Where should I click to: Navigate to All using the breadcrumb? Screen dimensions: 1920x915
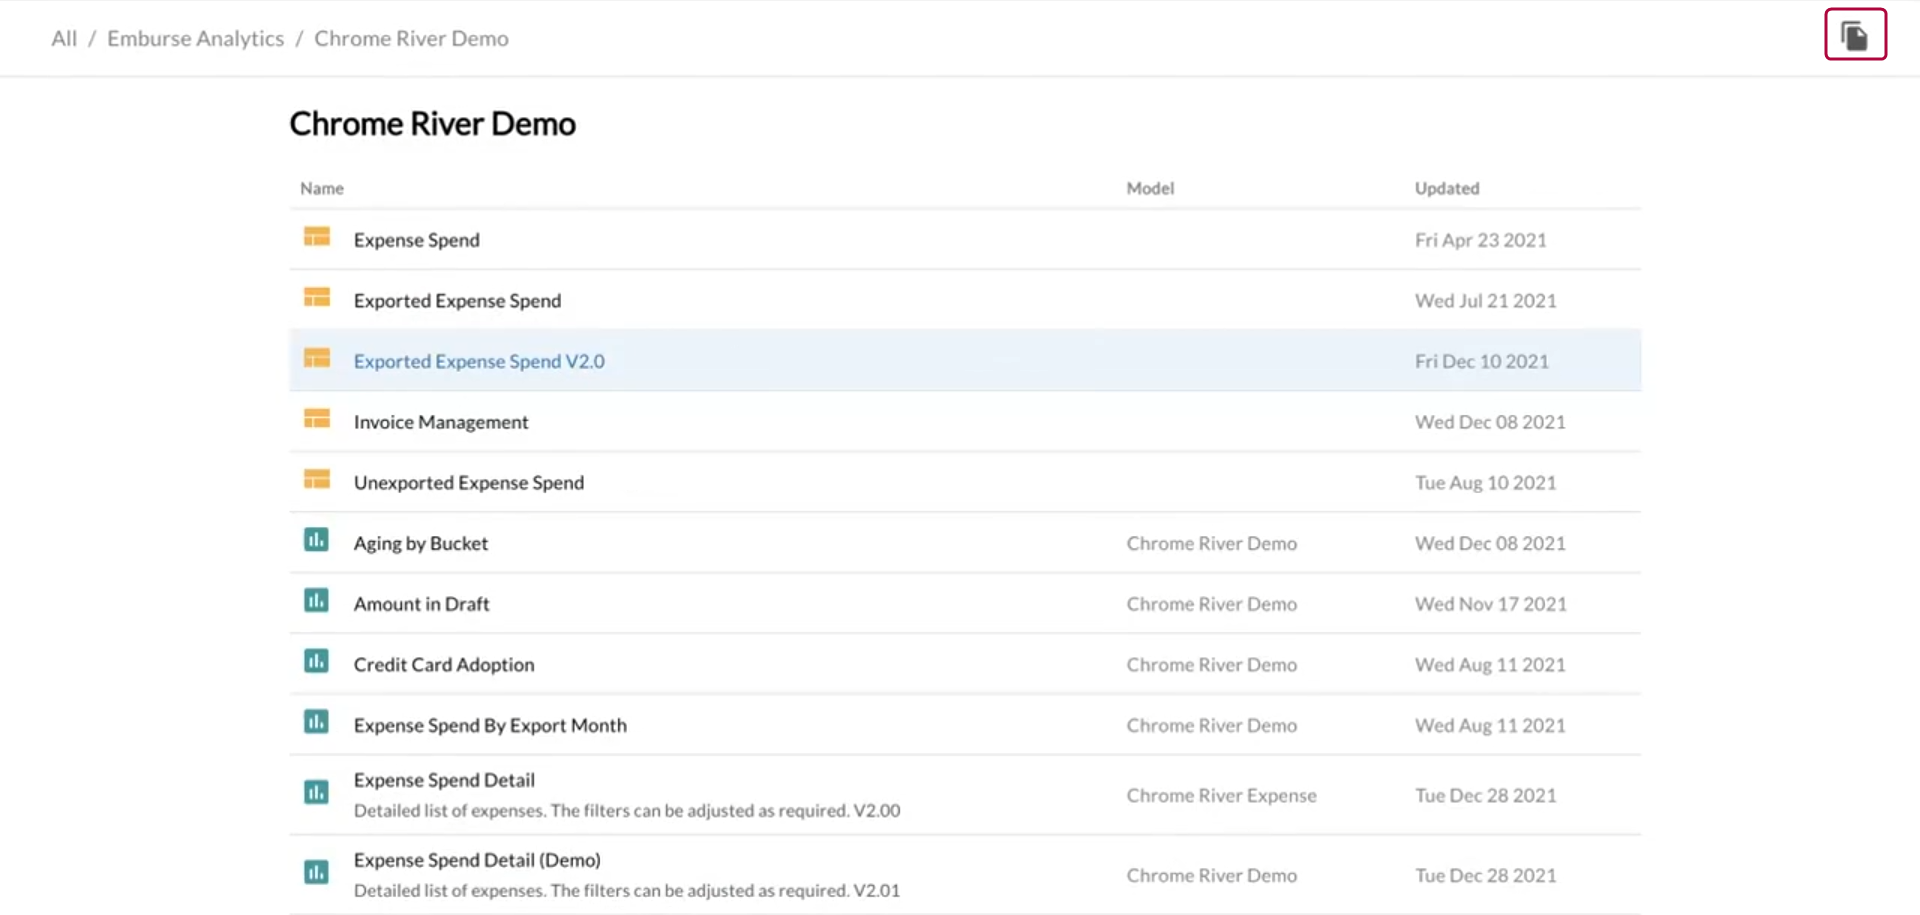click(x=63, y=38)
